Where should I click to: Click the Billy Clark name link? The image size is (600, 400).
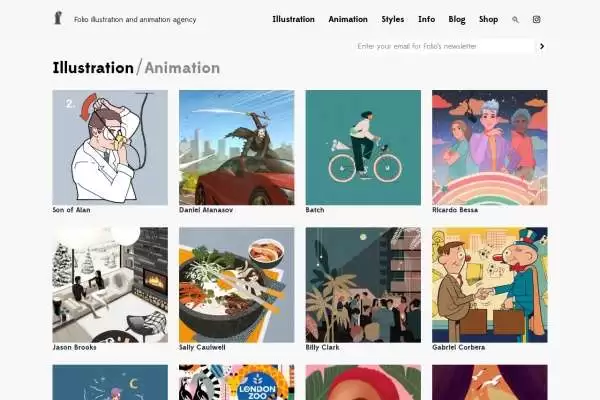pyautogui.click(x=323, y=347)
